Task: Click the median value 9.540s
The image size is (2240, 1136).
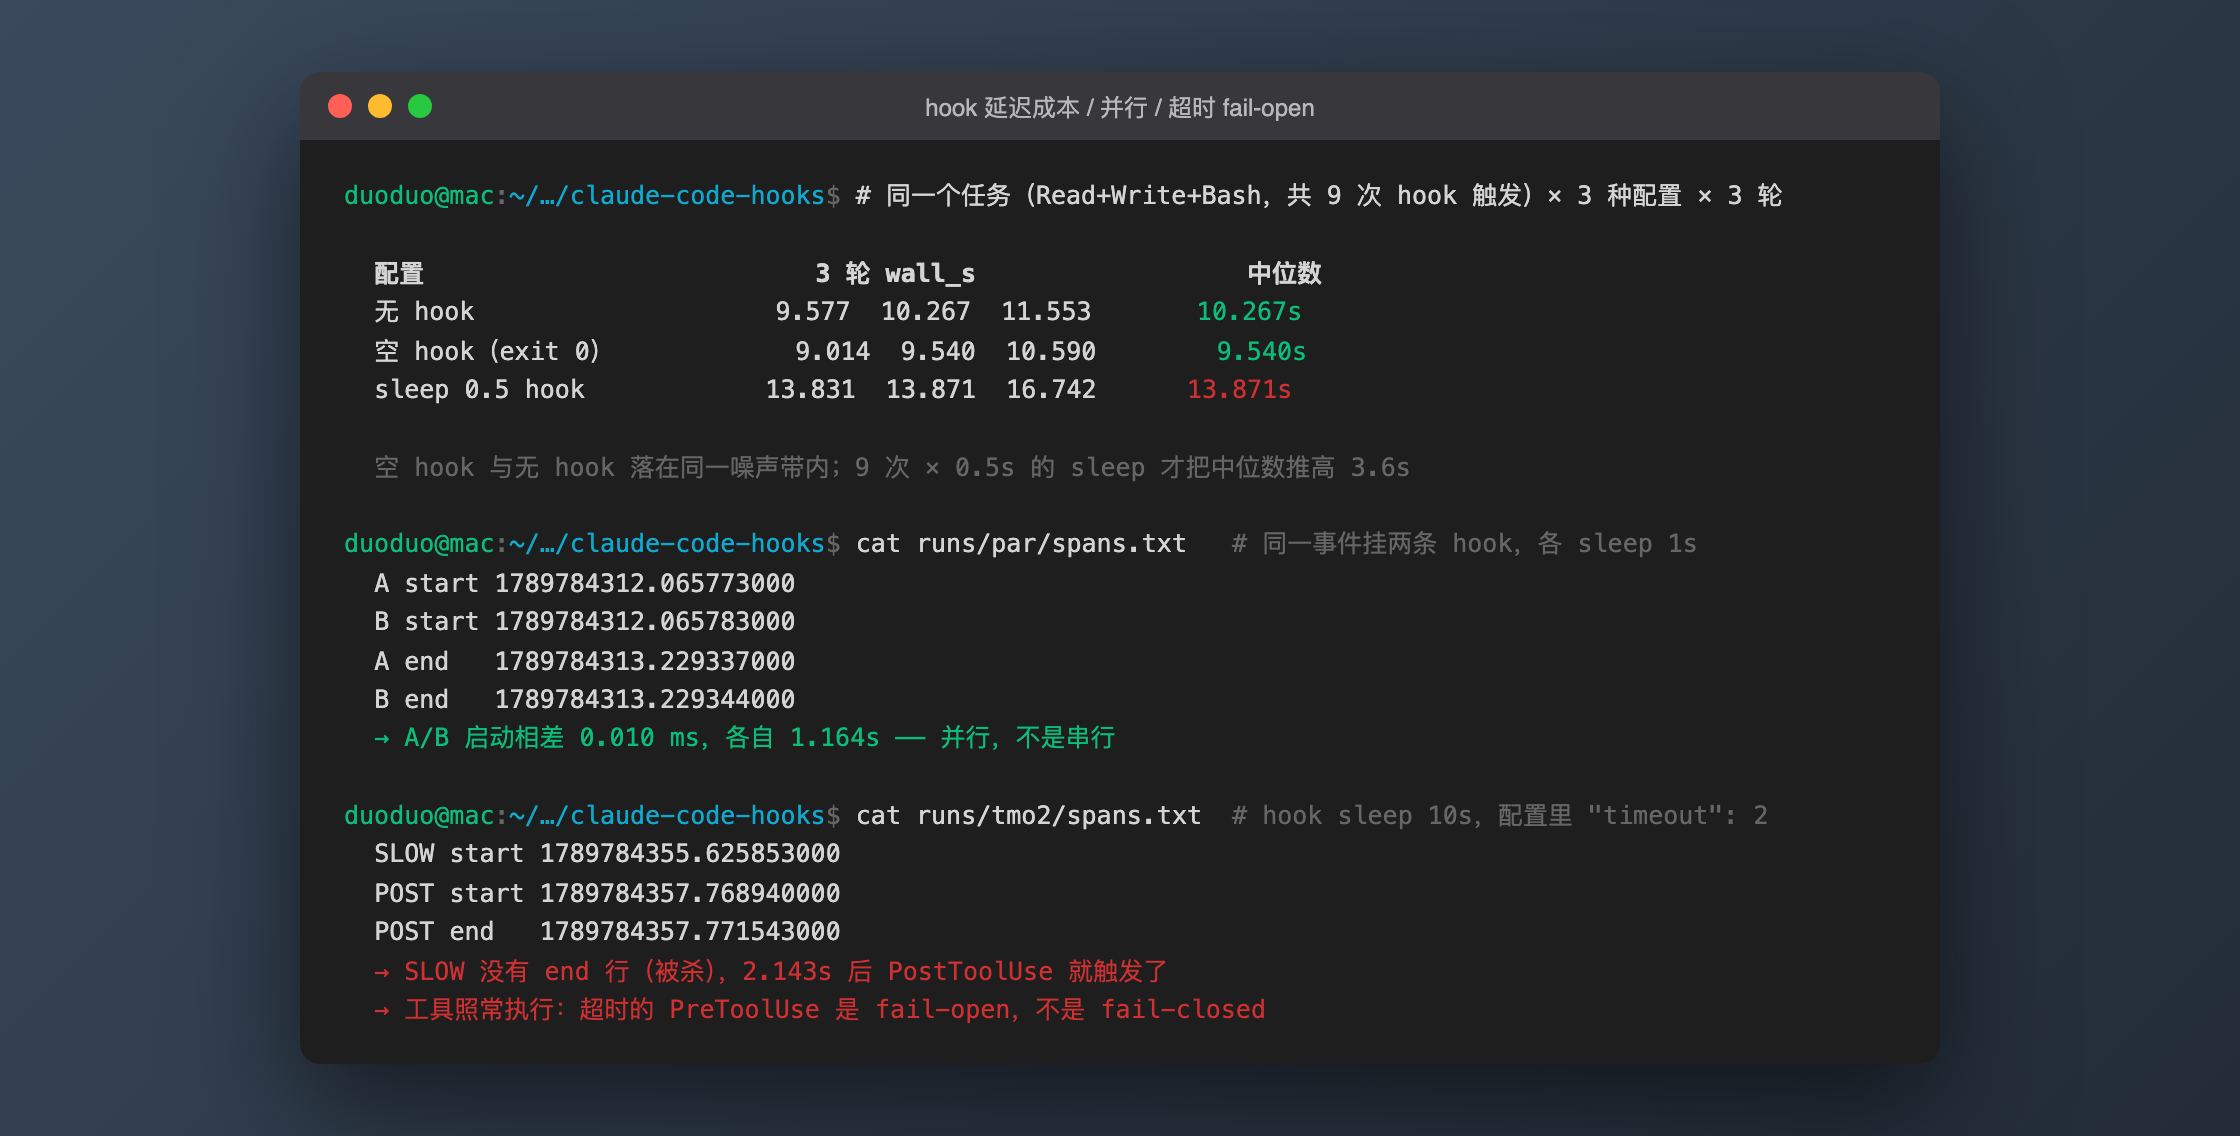Action: coord(1261,351)
